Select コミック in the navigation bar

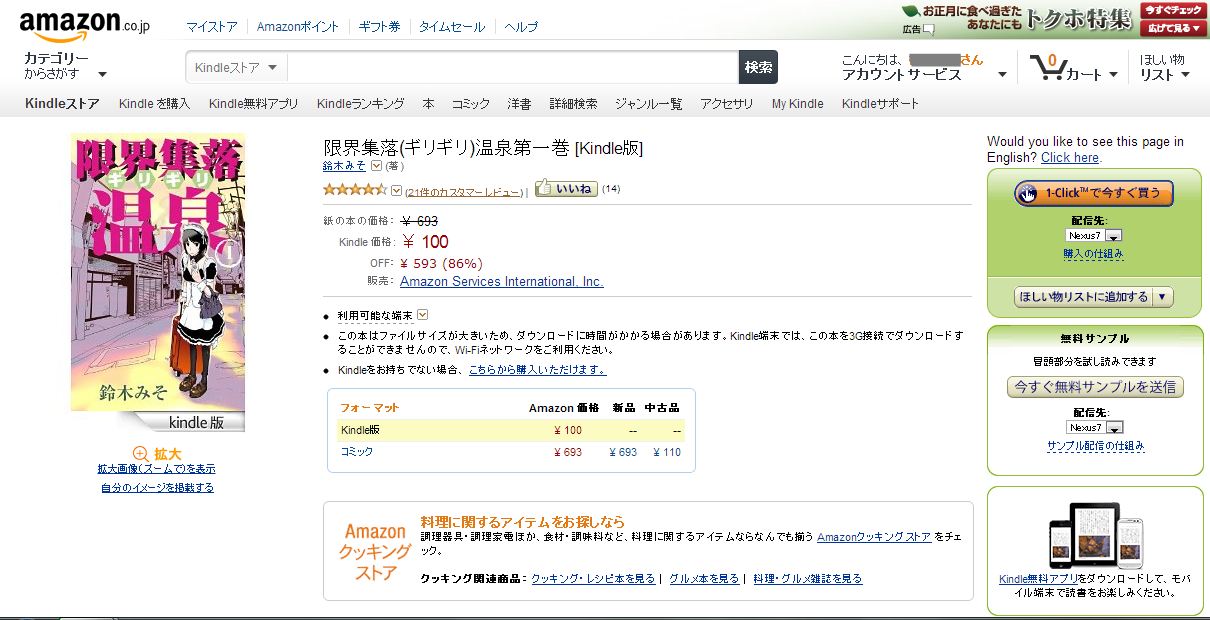[471, 103]
